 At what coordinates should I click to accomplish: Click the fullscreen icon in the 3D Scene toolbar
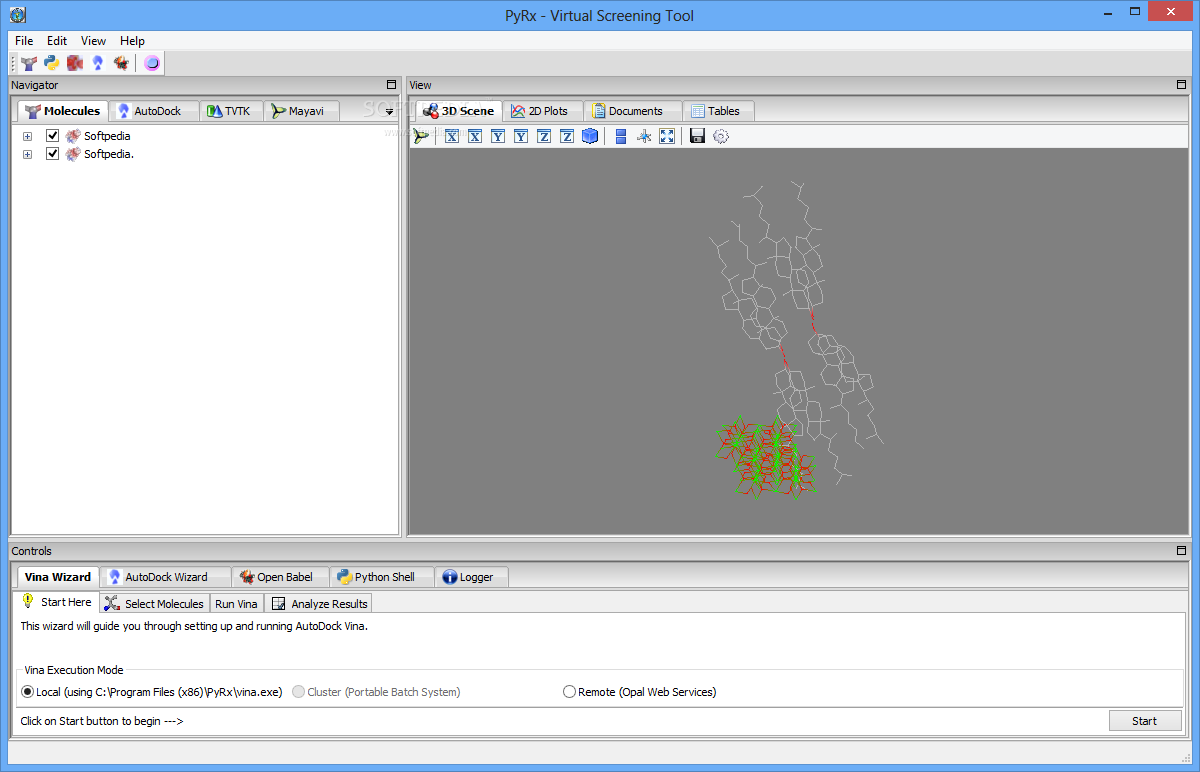(x=666, y=136)
